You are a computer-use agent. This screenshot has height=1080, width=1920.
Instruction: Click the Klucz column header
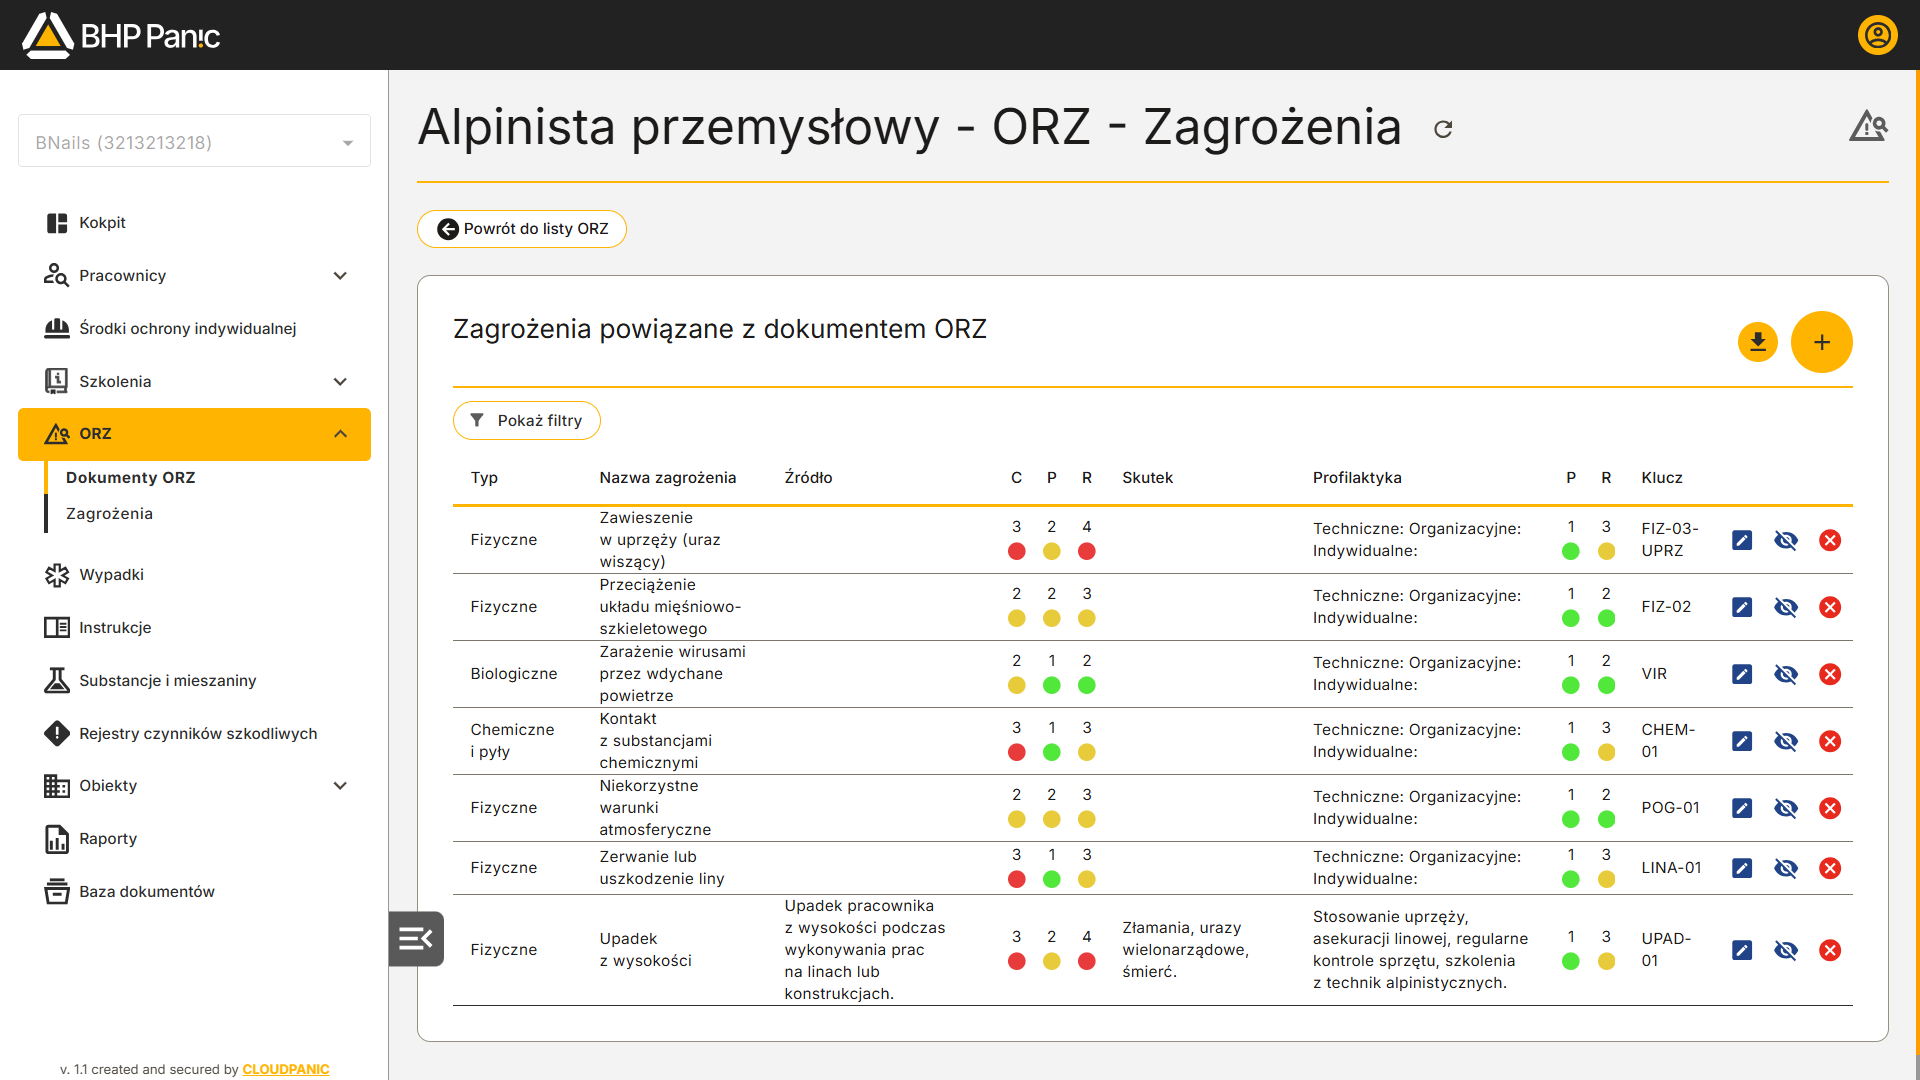click(x=1661, y=478)
